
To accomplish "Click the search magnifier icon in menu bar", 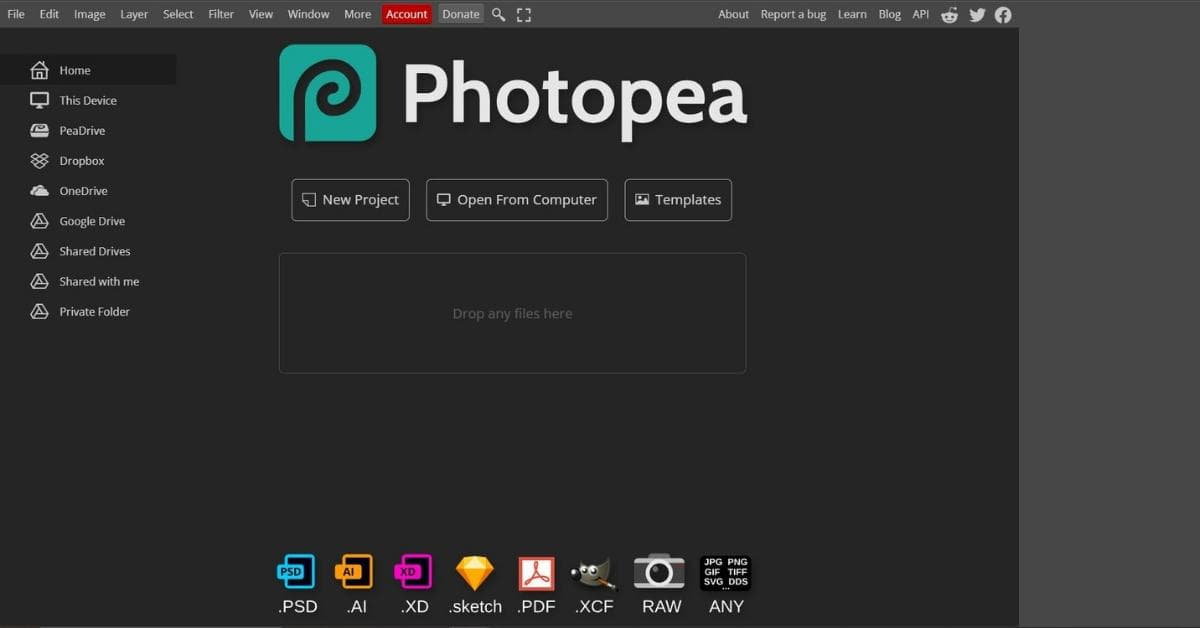I will (498, 14).
